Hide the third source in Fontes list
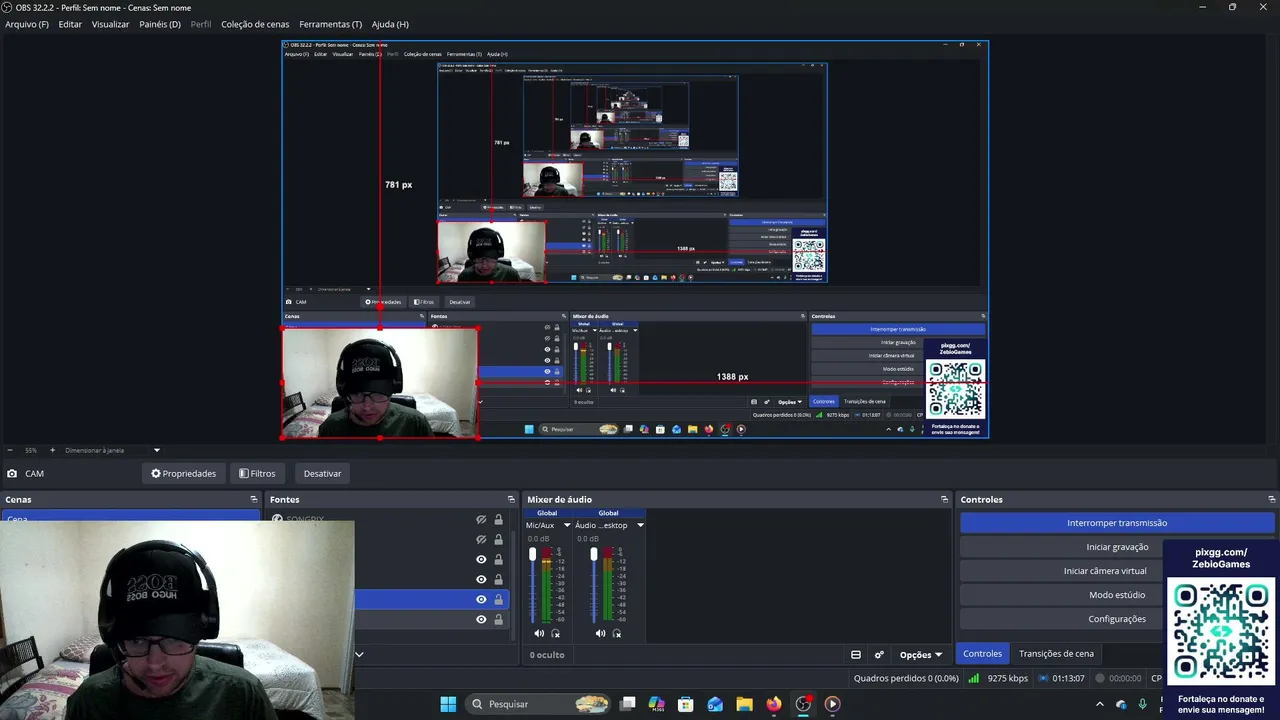The image size is (1280, 720). pyautogui.click(x=481, y=559)
